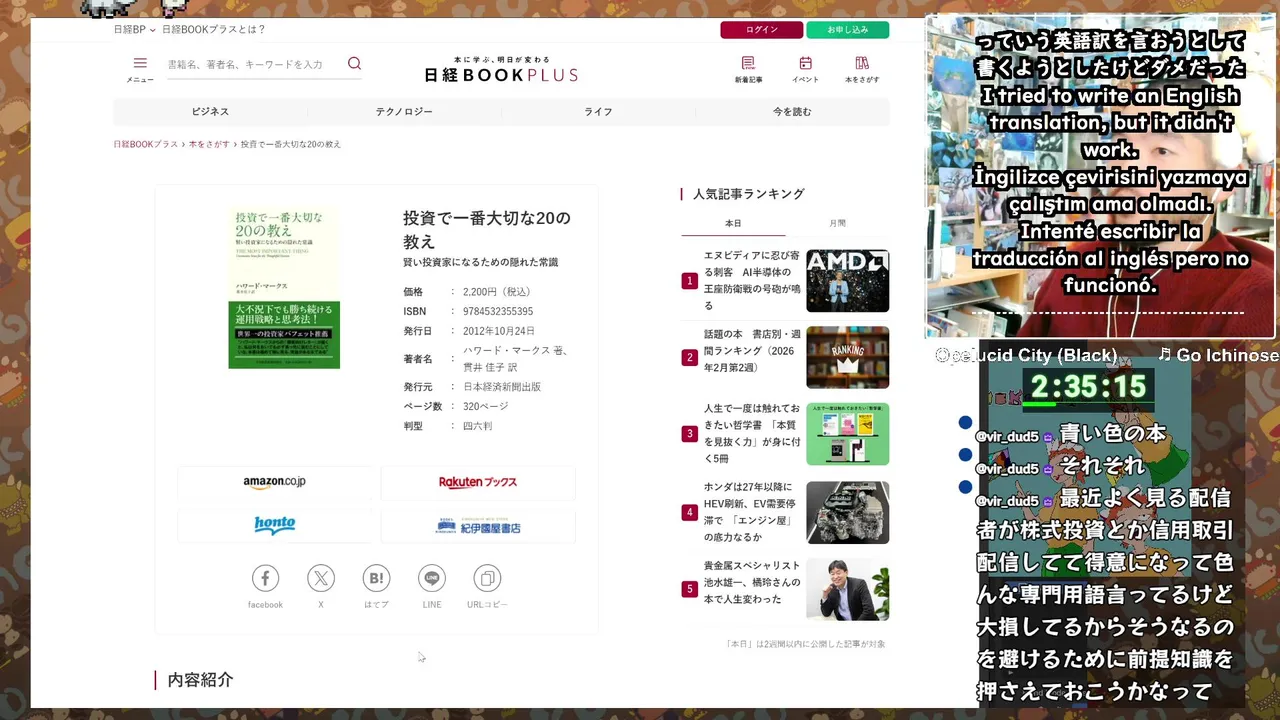The image size is (1280, 720).
Task: Select the 月間 ranking tab
Action: click(837, 223)
